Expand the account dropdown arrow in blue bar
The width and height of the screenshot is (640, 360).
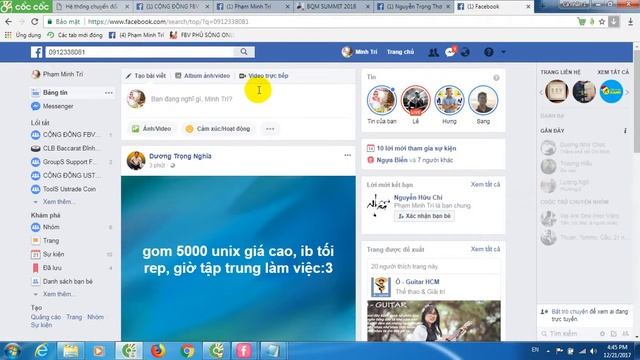[503, 52]
